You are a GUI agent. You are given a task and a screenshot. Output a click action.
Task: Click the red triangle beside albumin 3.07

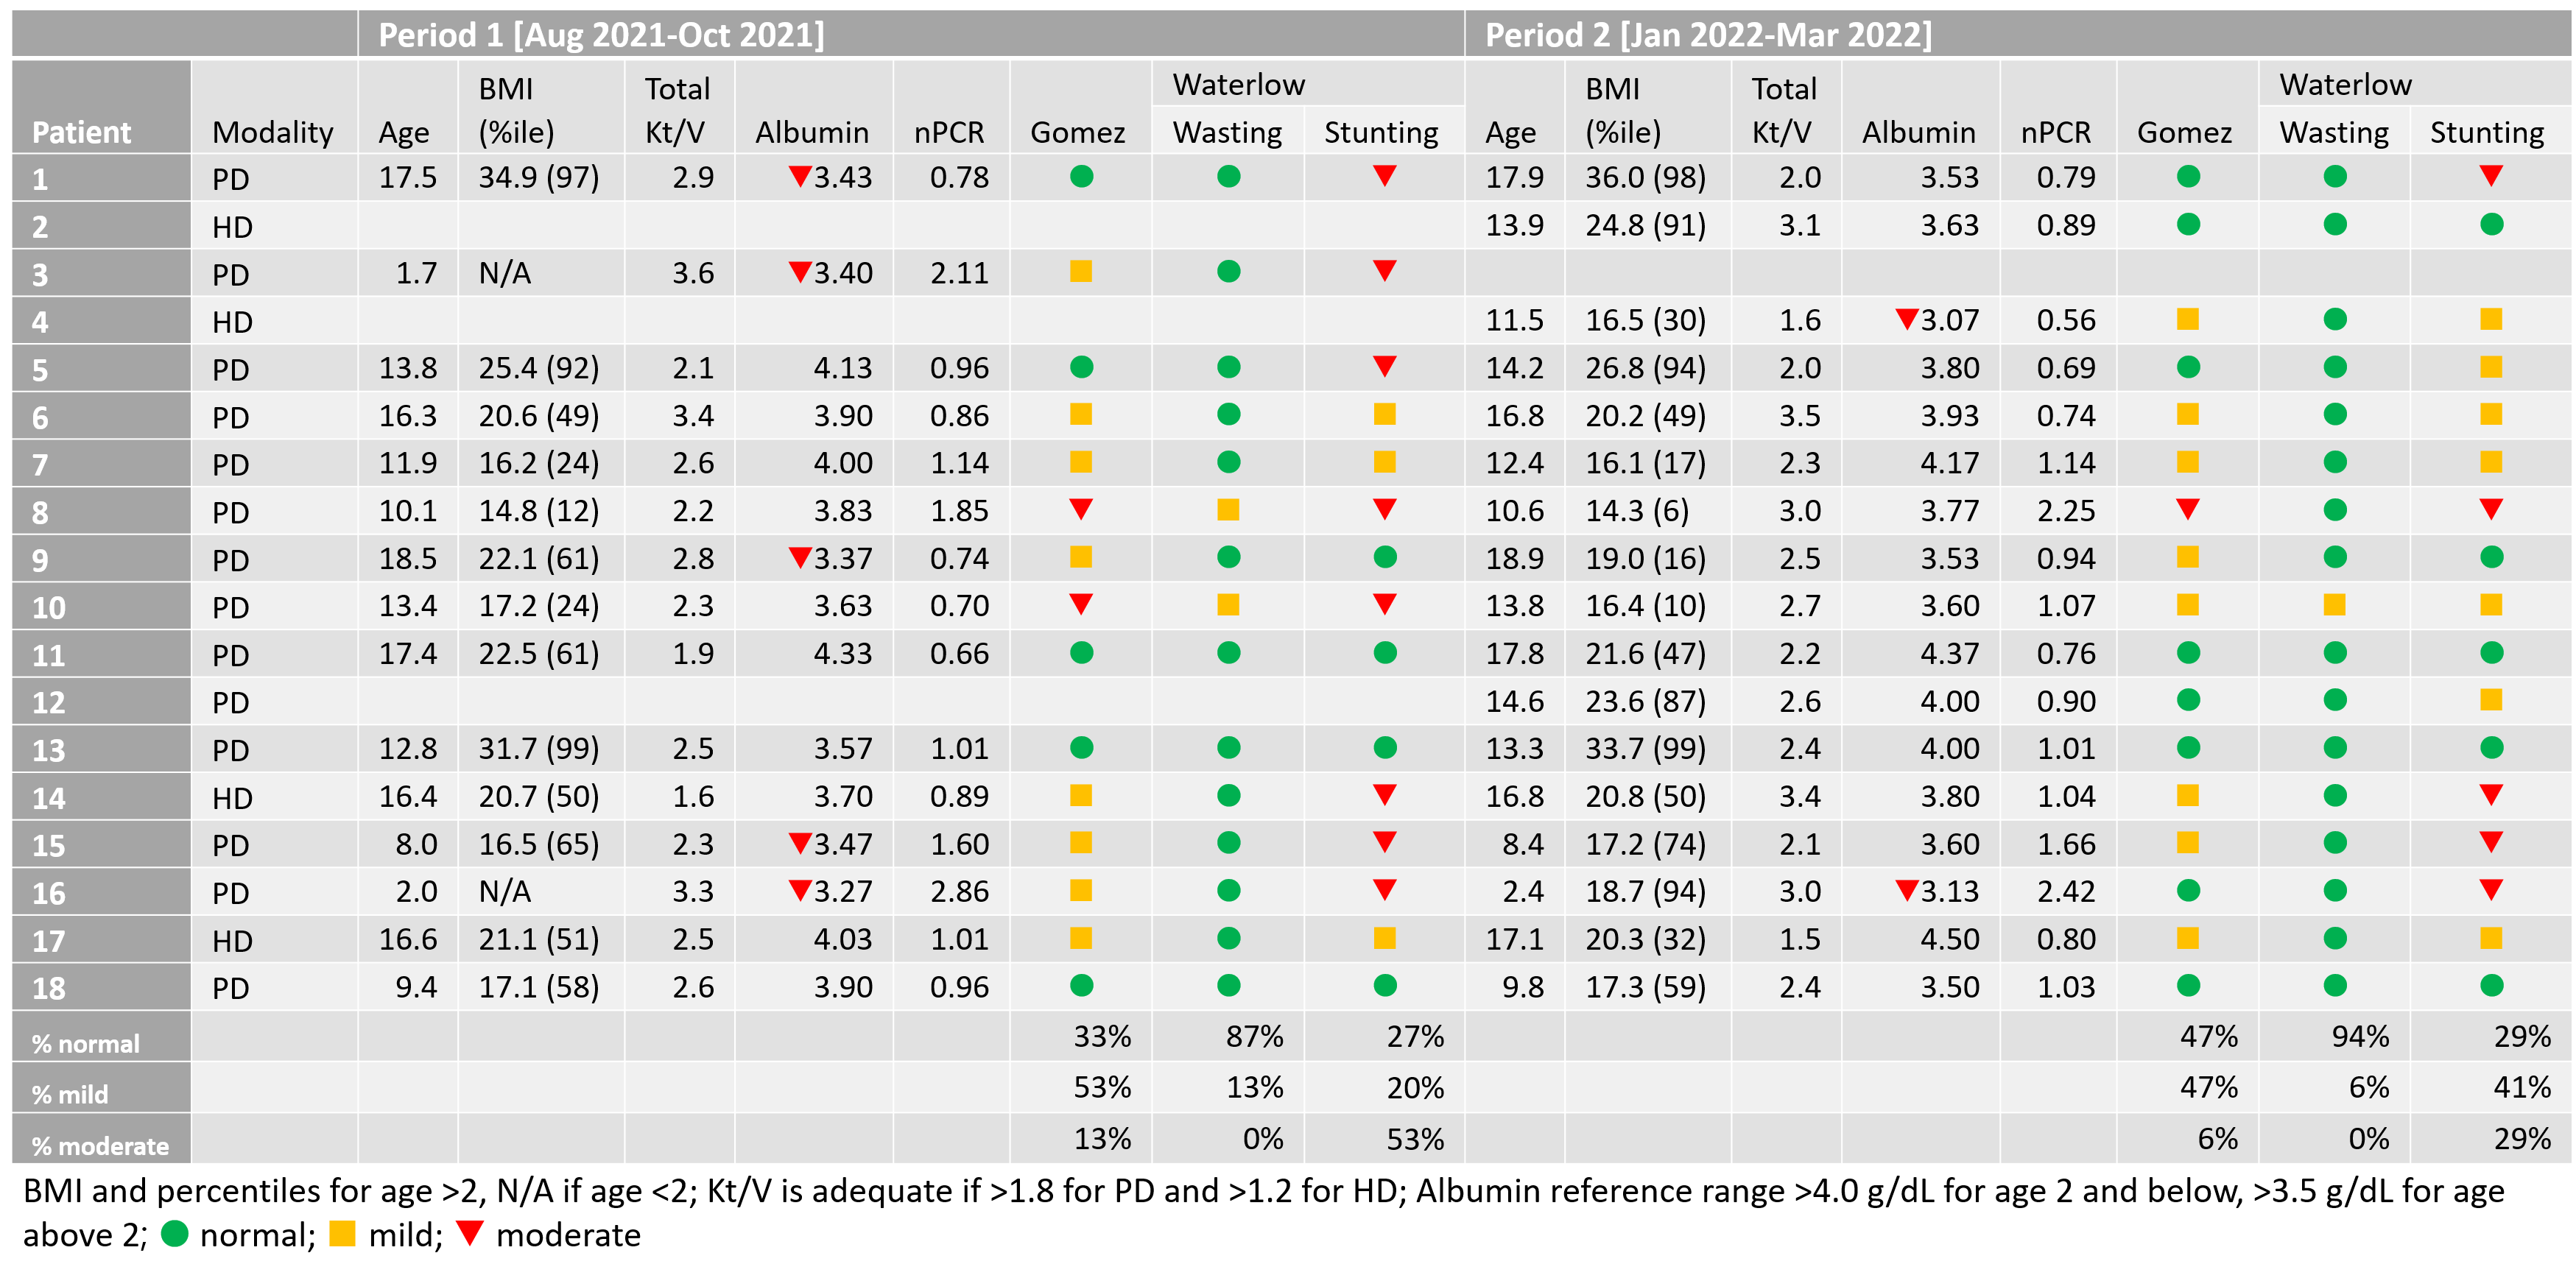coord(1906,319)
